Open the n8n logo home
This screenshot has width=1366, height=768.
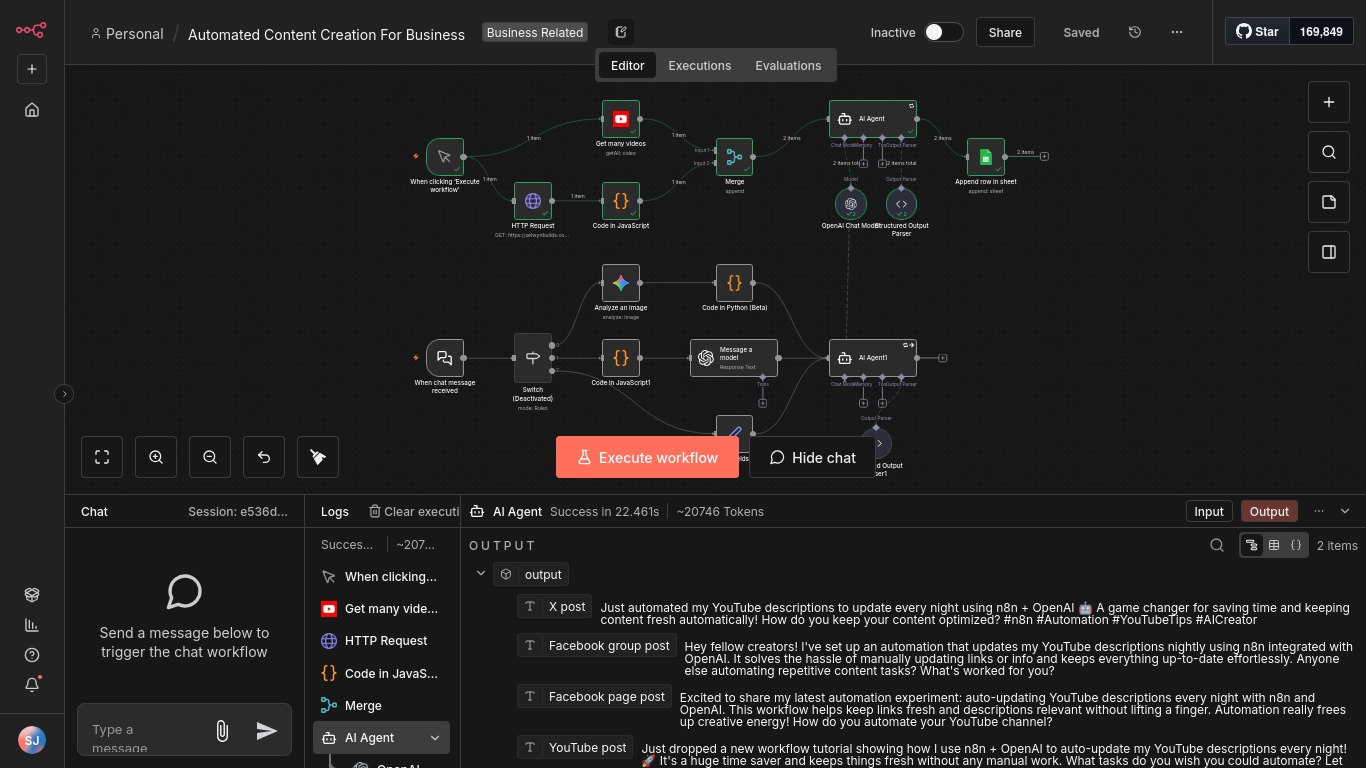(x=31, y=31)
